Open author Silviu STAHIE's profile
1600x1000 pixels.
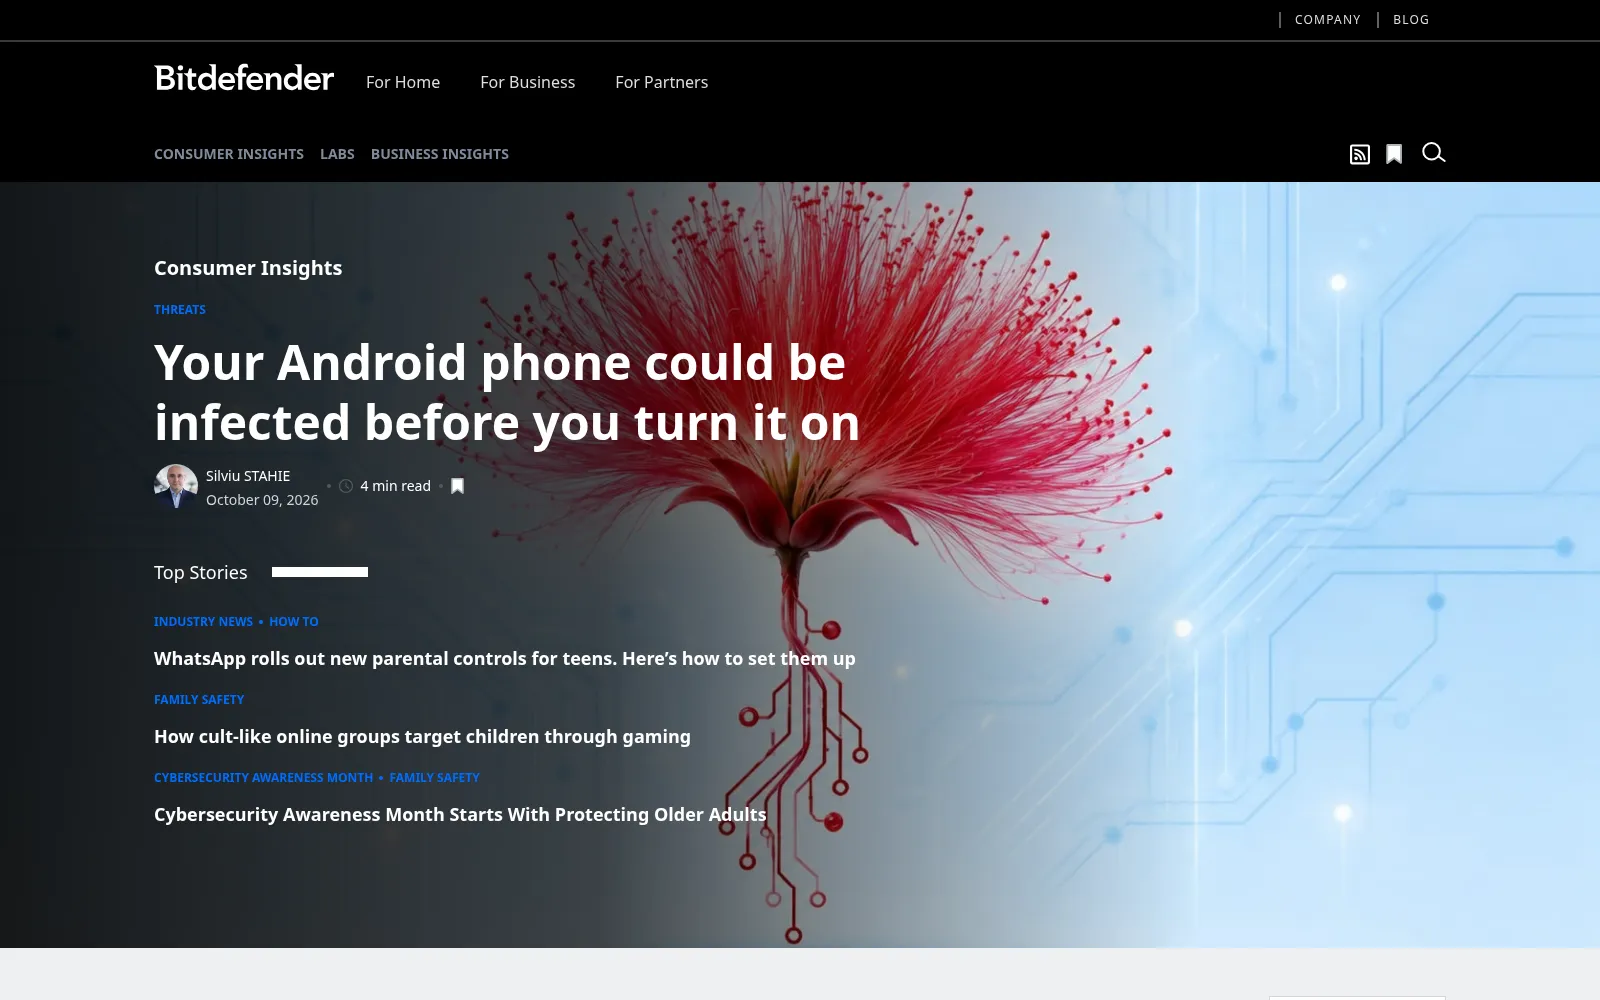coord(248,476)
